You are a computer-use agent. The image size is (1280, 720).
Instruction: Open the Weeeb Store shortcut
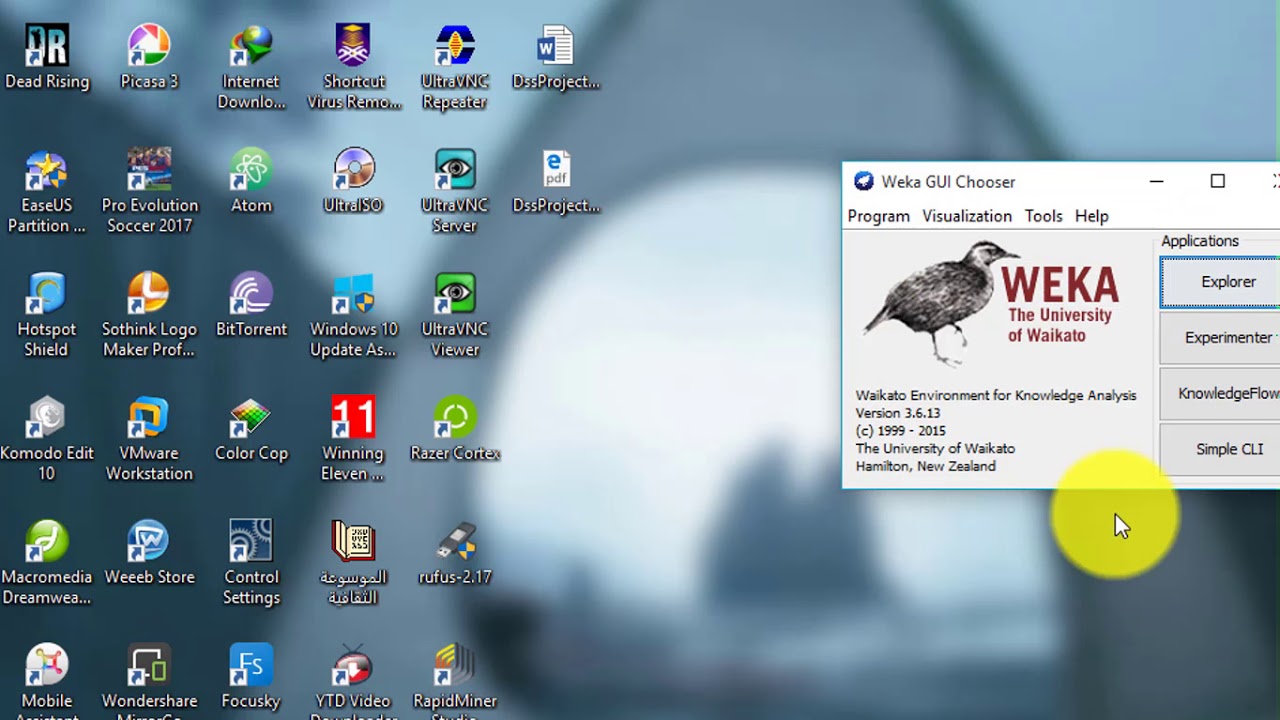149,554
